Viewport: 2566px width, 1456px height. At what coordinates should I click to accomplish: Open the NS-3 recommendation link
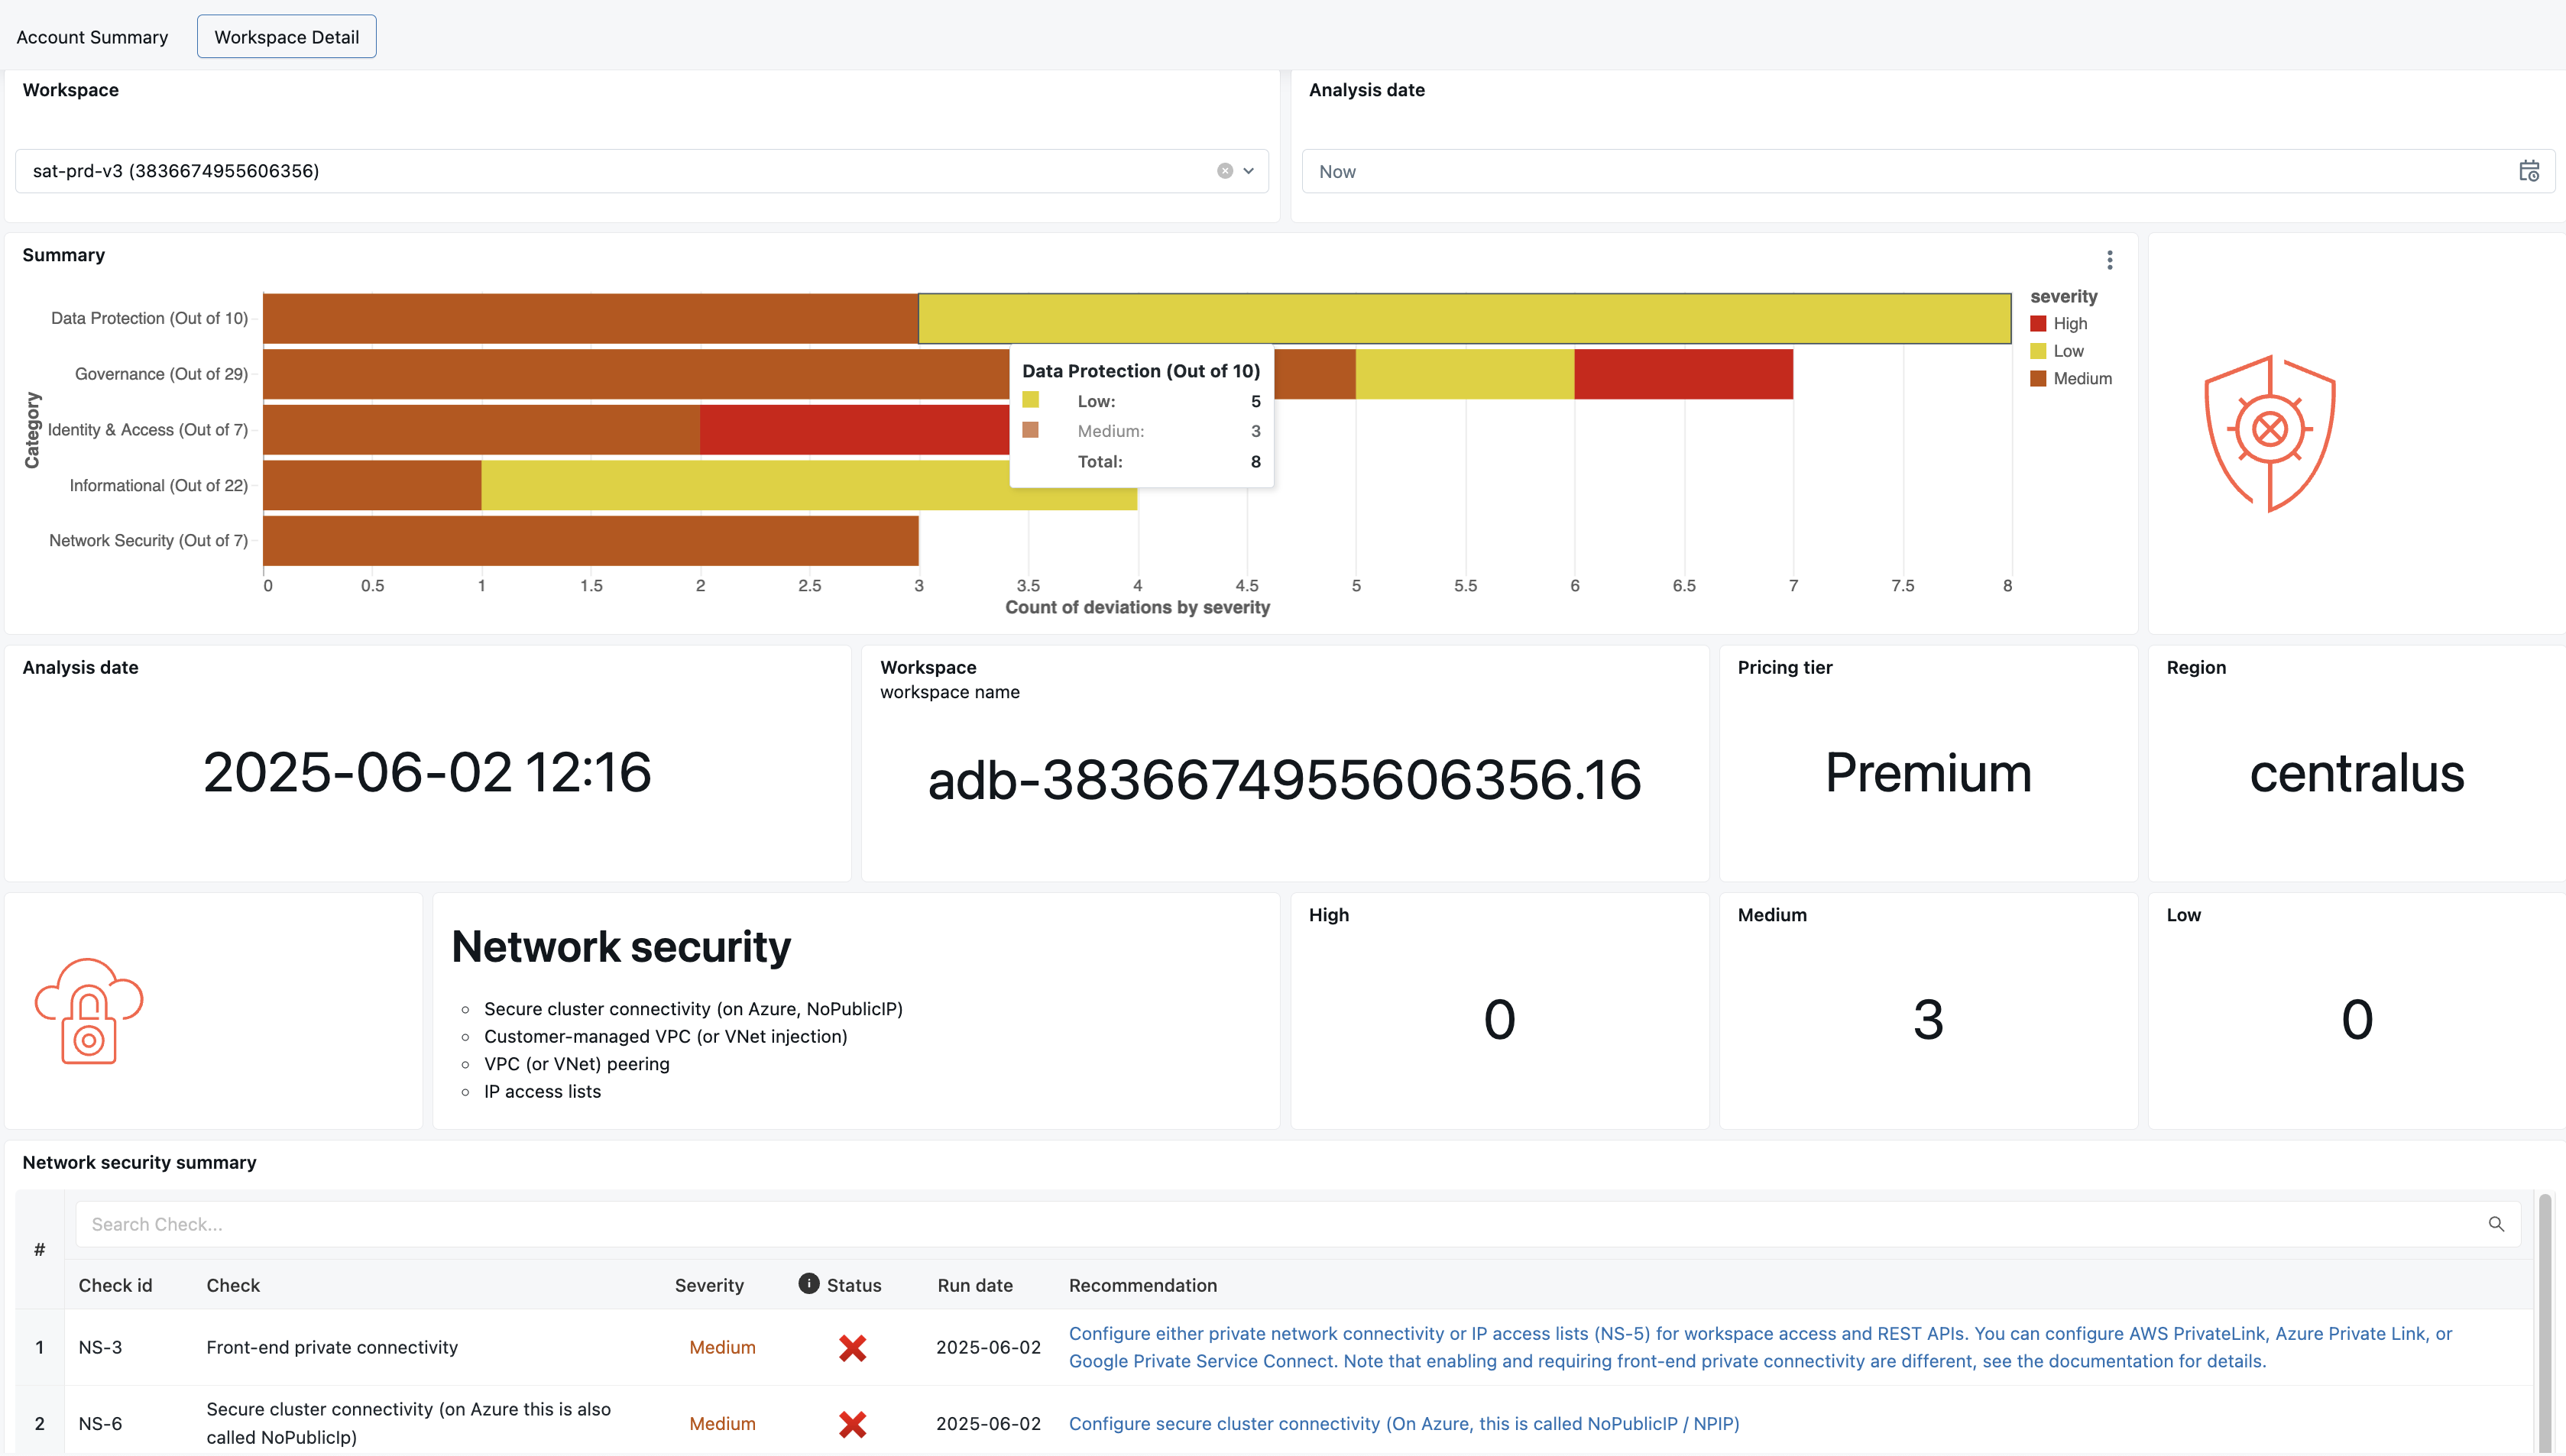[1760, 1347]
